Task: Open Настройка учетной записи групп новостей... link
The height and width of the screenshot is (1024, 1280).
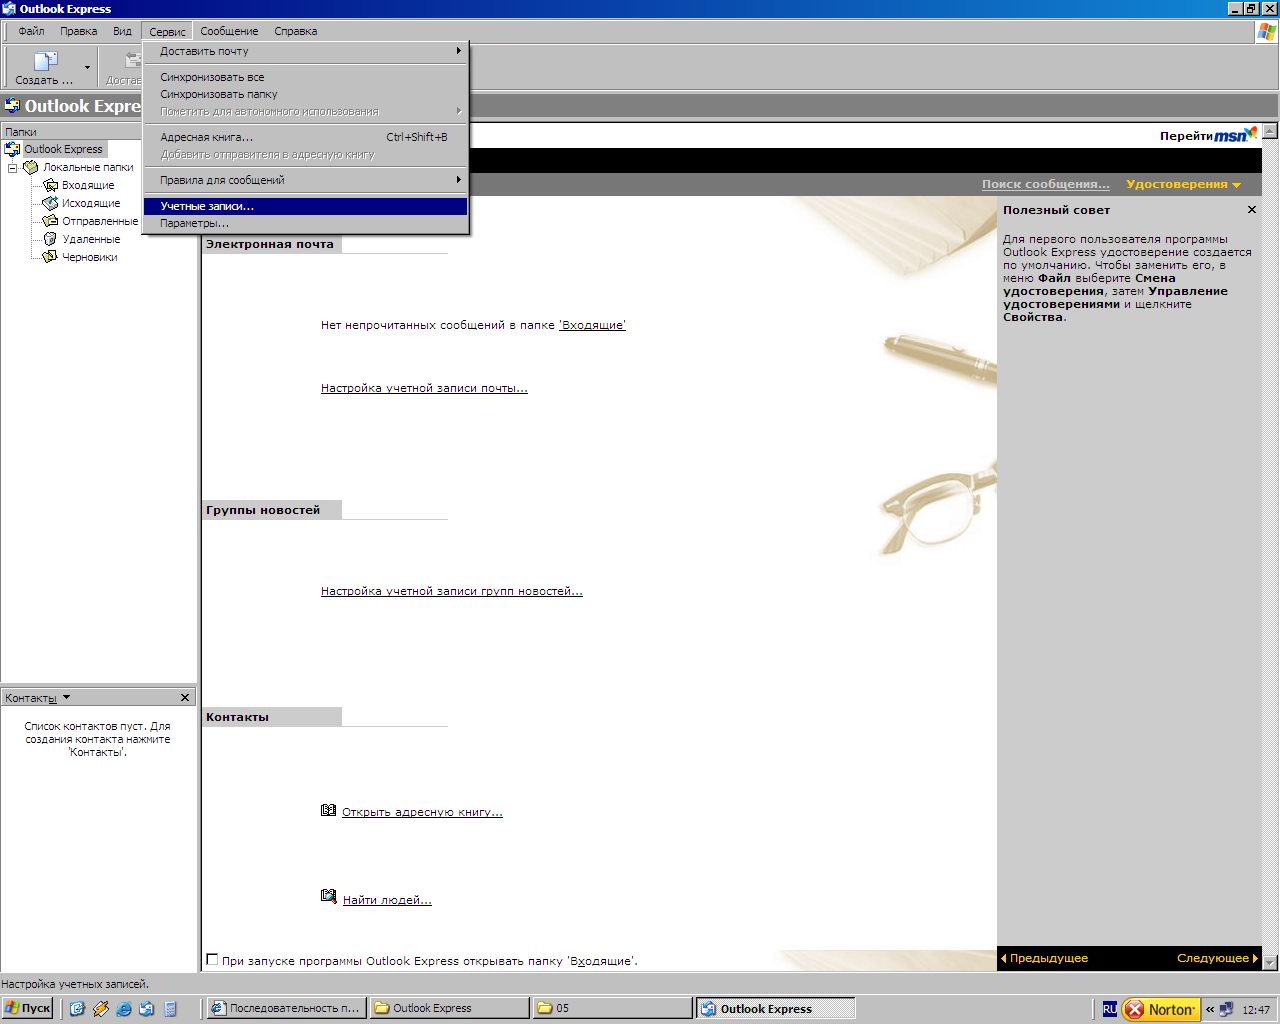Action: point(451,591)
